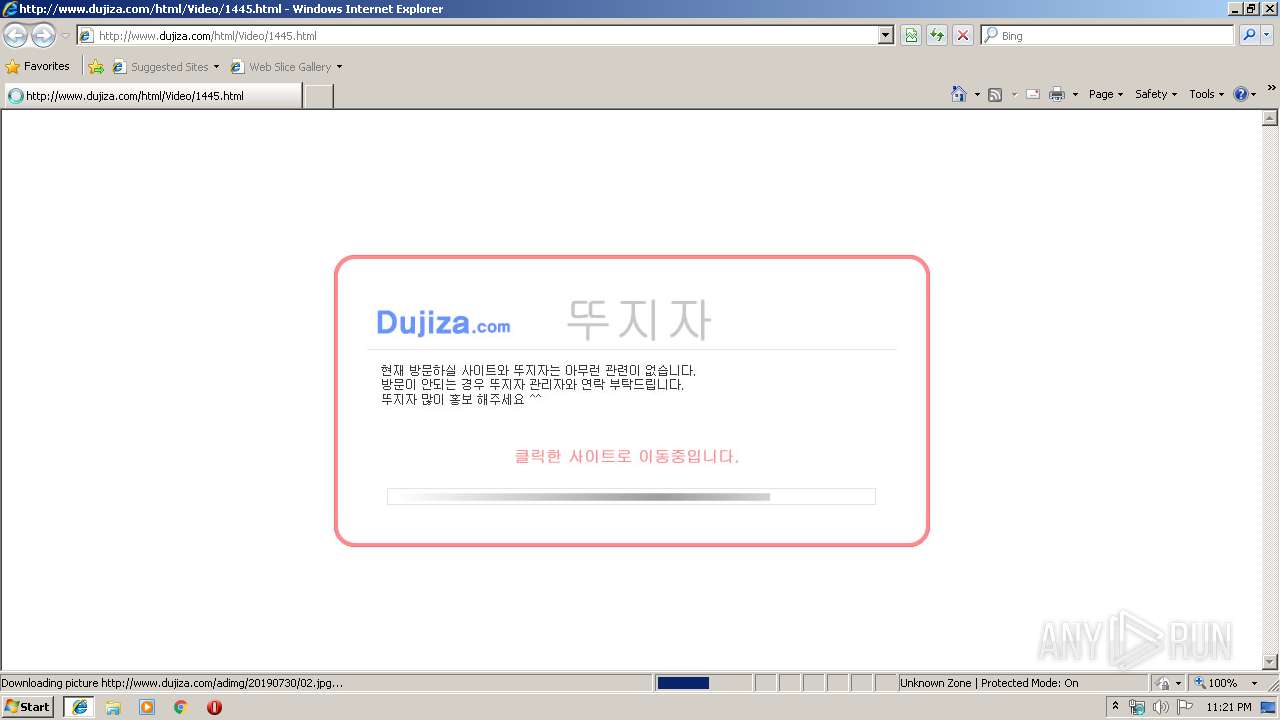
Task: Click the vertical scrollbar up arrow
Action: pos(1271,118)
